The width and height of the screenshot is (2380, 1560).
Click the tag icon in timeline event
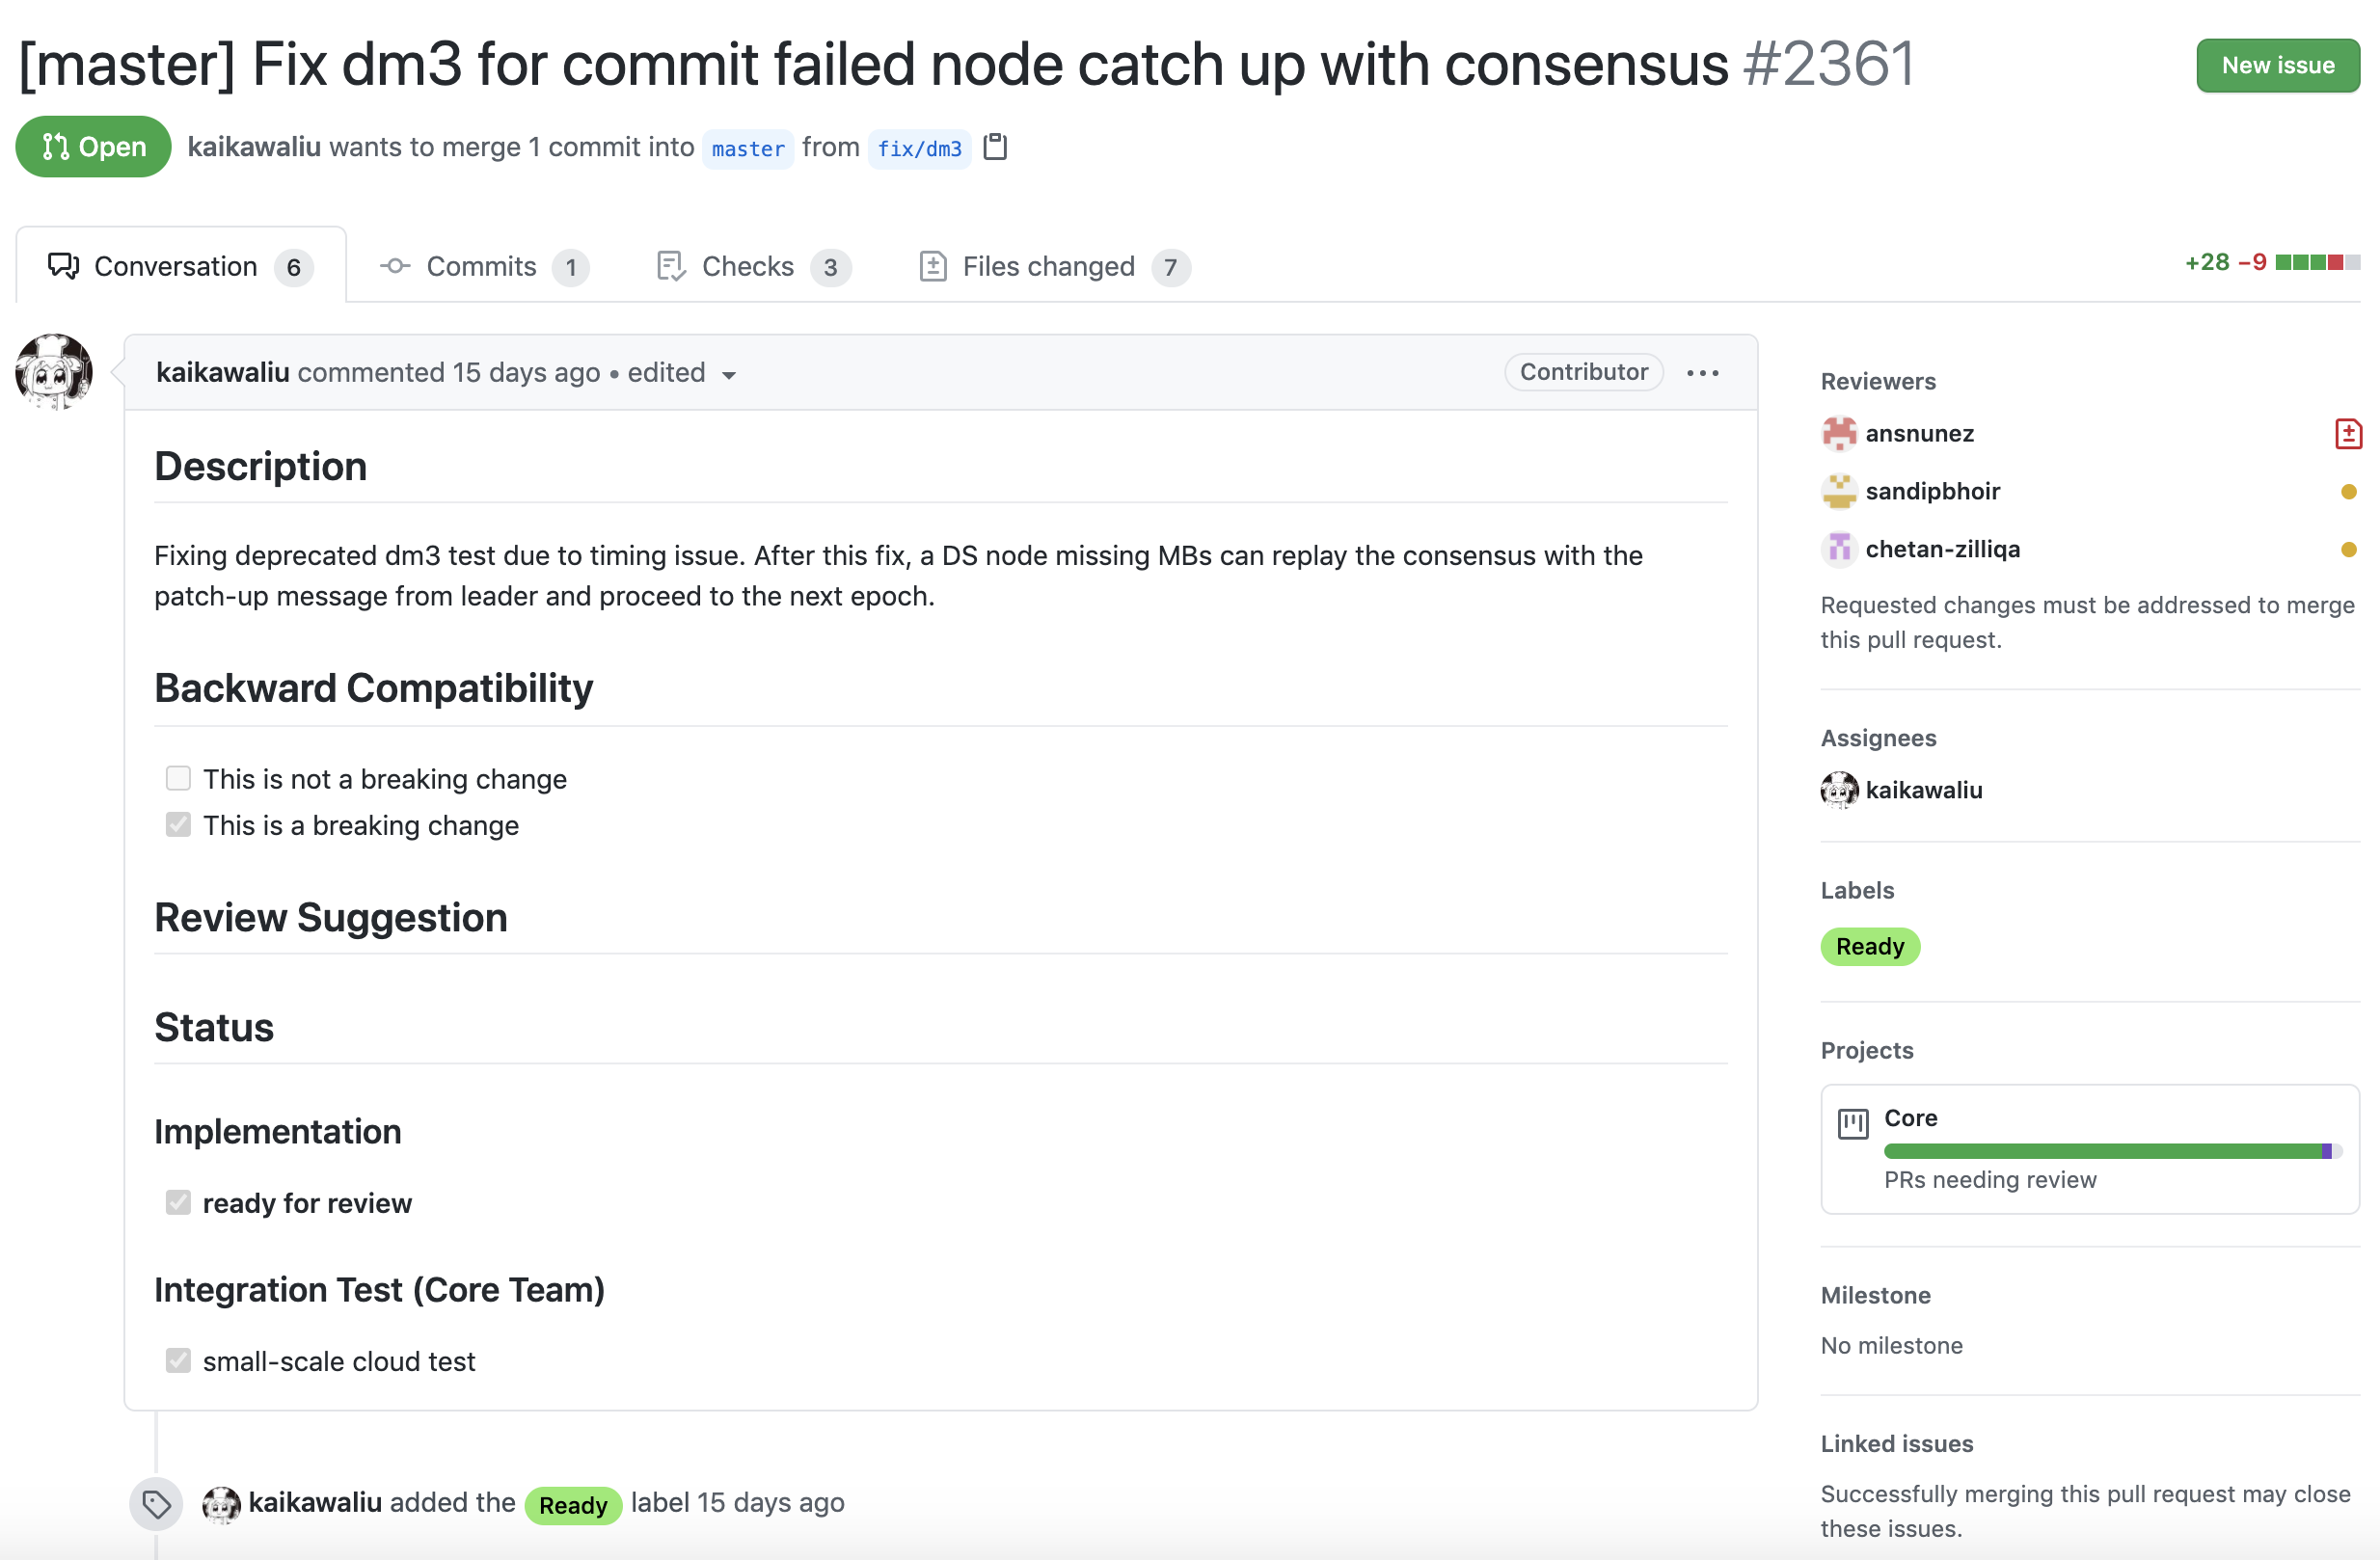pyautogui.click(x=156, y=1503)
